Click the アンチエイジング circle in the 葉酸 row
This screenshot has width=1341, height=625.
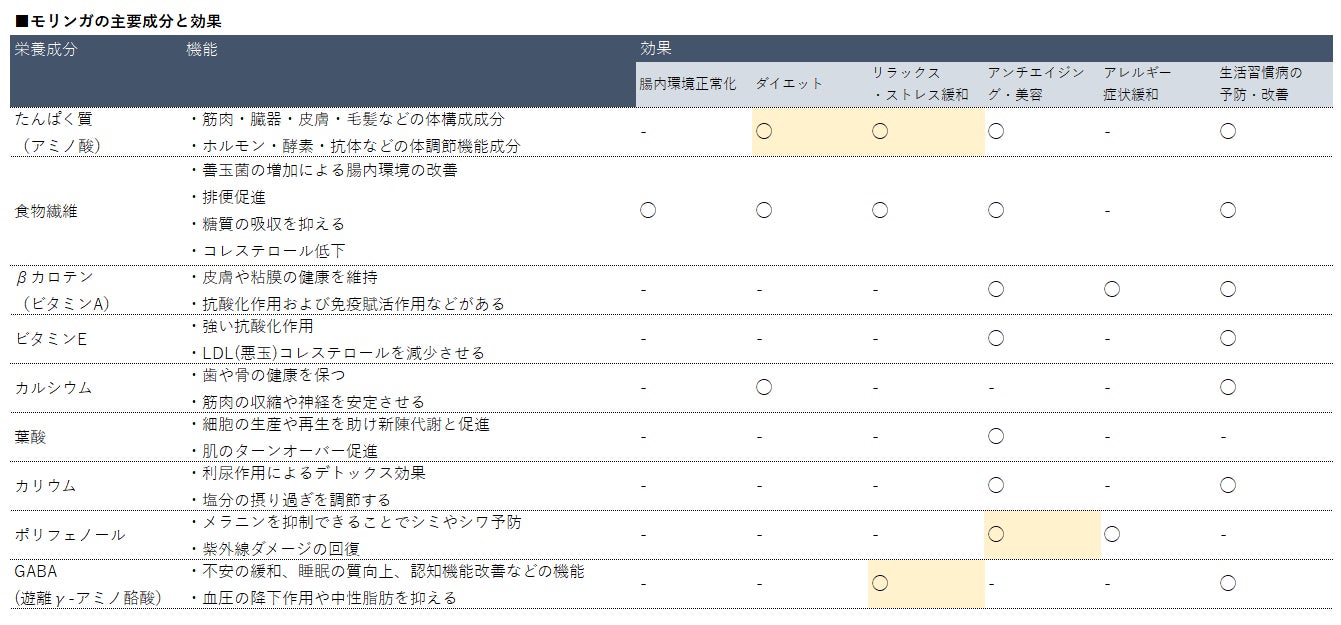tap(996, 436)
